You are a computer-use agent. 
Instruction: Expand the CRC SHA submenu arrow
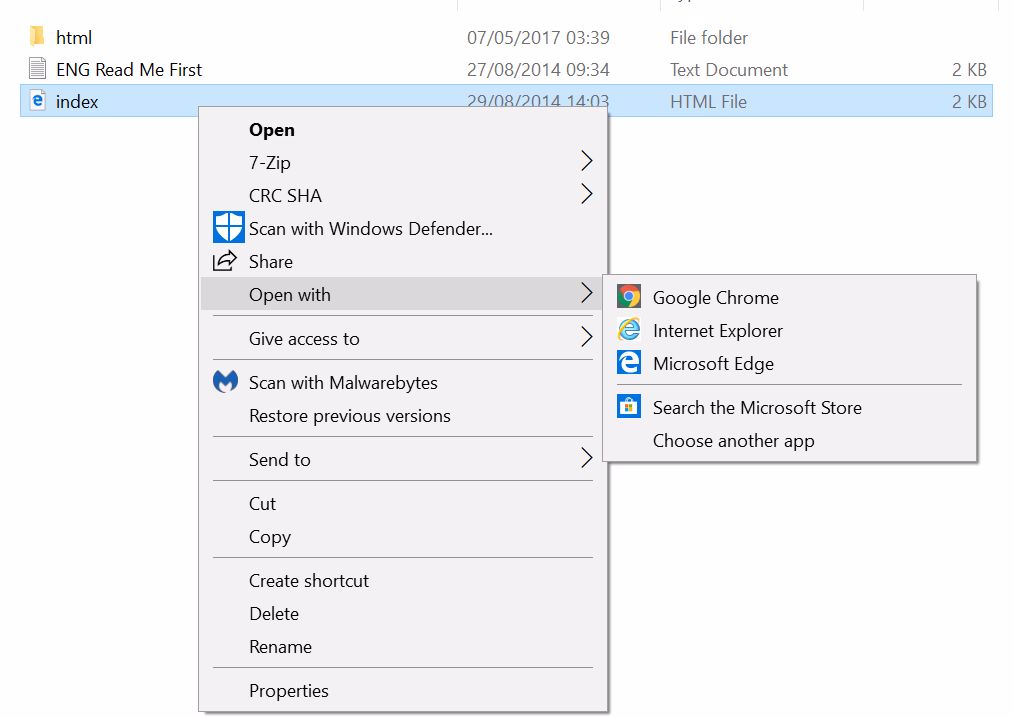pos(586,194)
